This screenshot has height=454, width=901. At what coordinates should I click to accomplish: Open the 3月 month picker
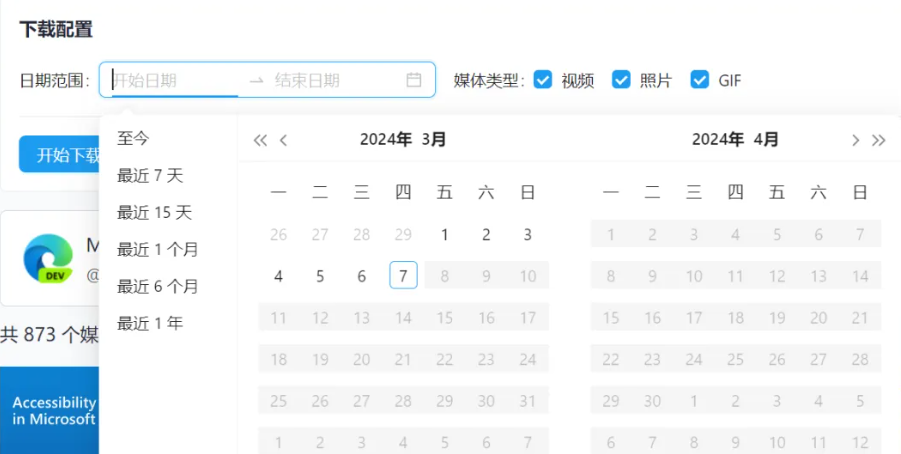click(x=434, y=140)
